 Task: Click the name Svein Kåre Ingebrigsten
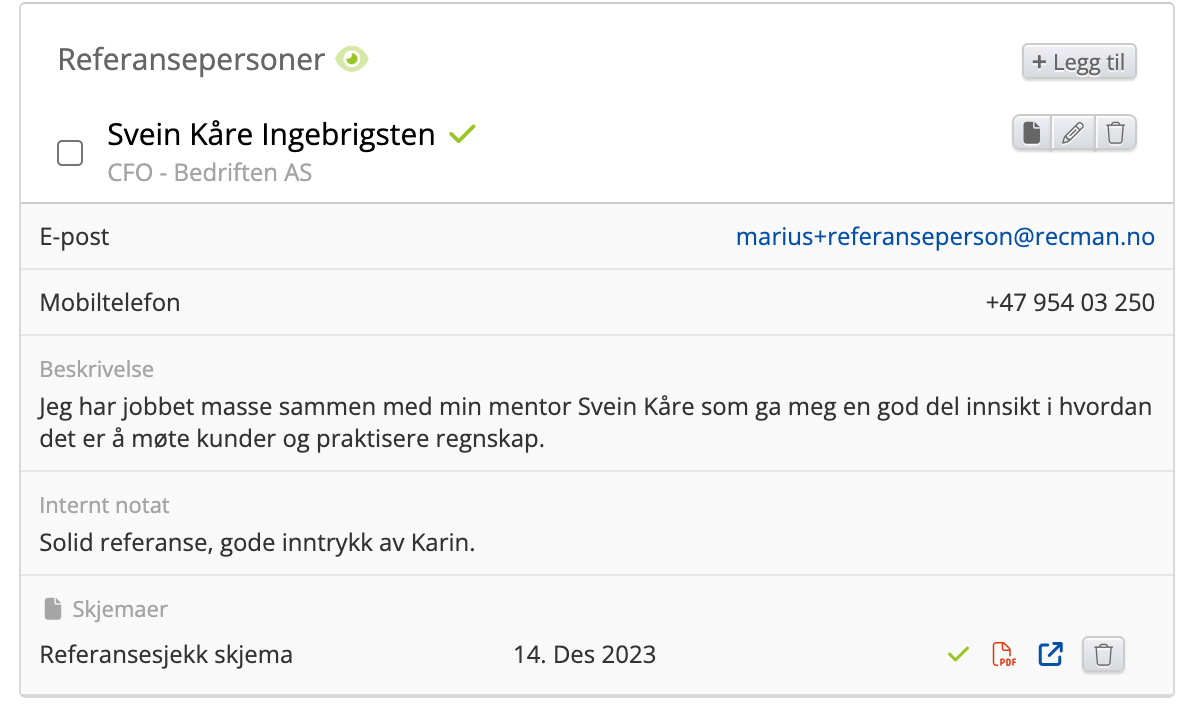pyautogui.click(x=271, y=134)
